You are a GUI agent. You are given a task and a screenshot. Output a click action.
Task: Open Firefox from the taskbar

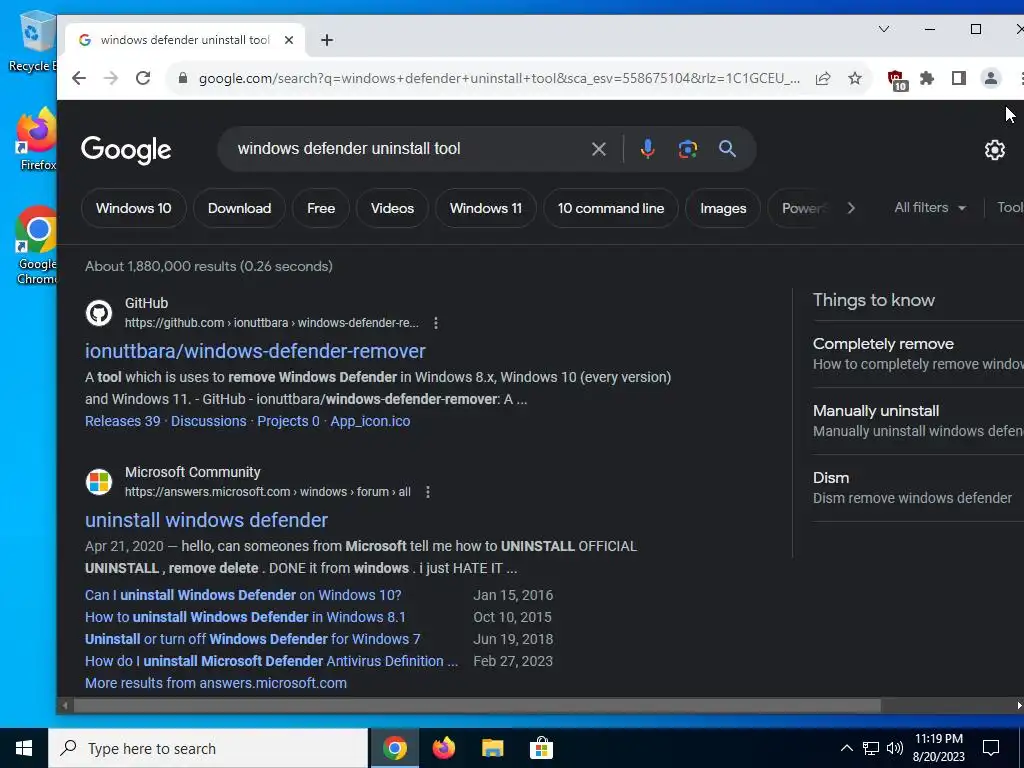pos(444,748)
